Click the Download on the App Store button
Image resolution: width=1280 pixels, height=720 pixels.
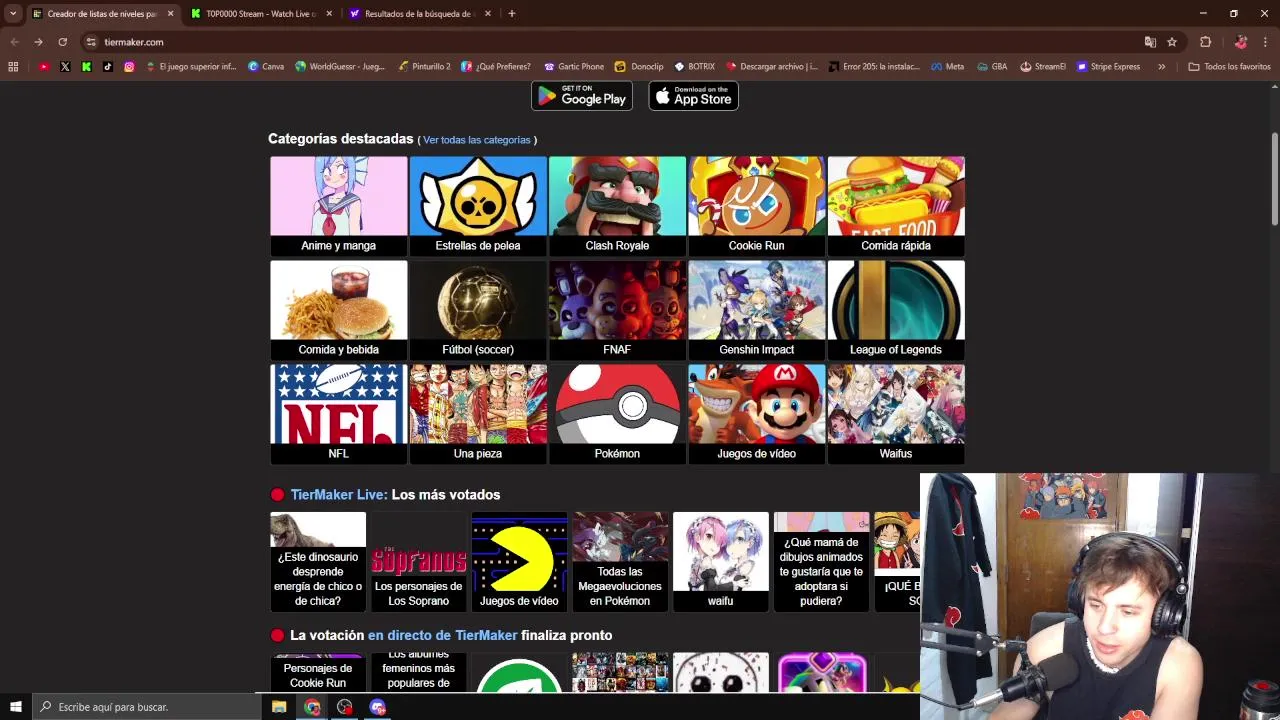694,96
